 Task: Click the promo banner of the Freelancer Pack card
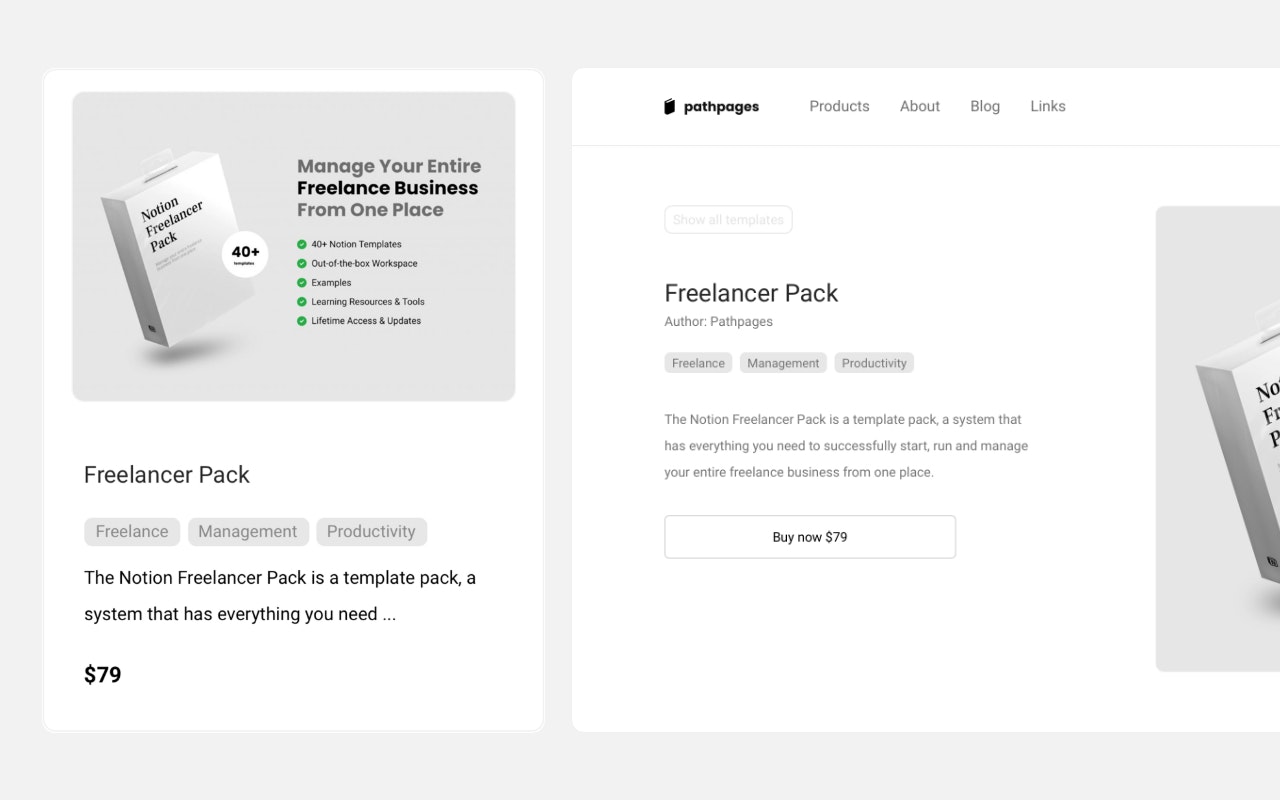pyautogui.click(x=293, y=245)
